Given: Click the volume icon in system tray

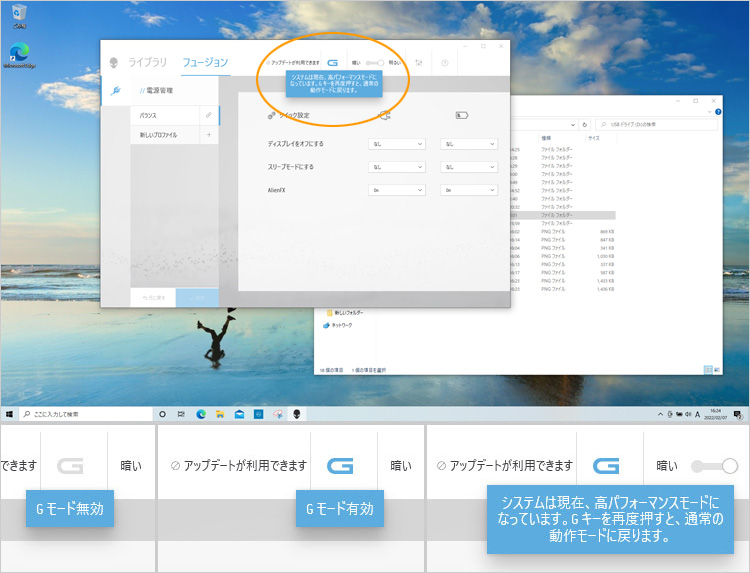Looking at the screenshot, I should click(x=688, y=414).
